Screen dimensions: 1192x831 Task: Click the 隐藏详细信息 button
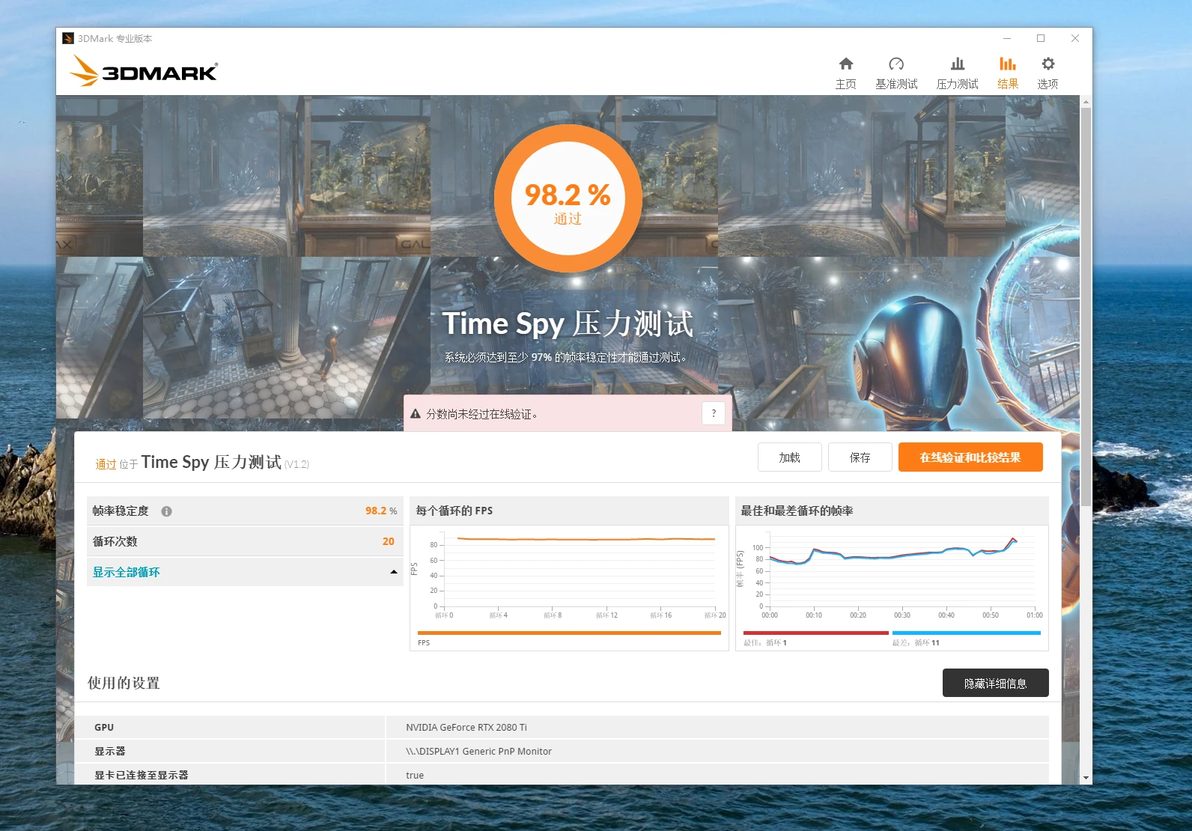click(x=995, y=683)
